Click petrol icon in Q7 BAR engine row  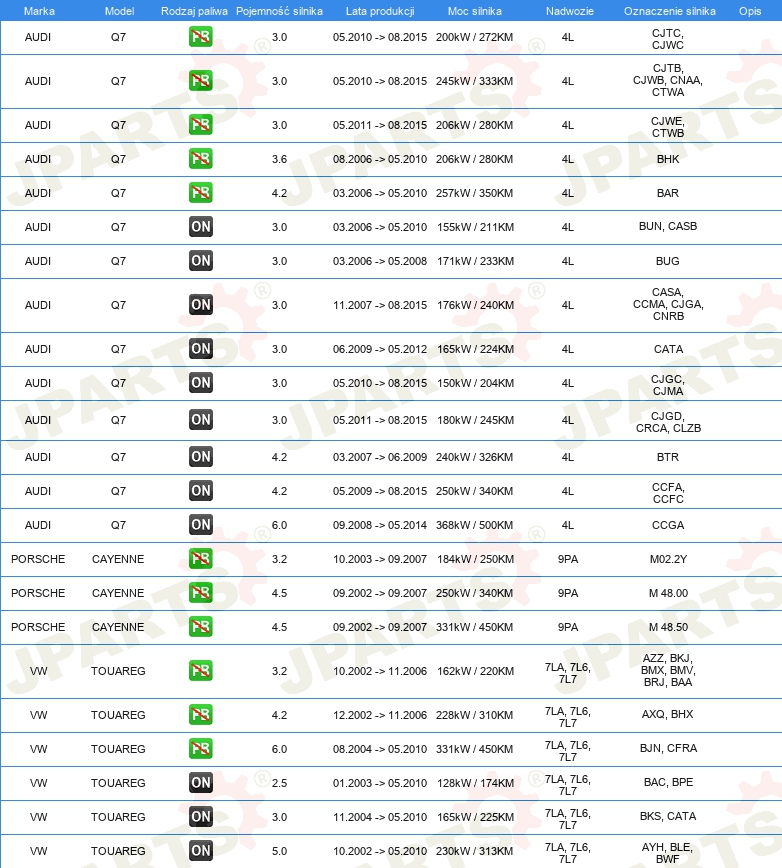200,193
